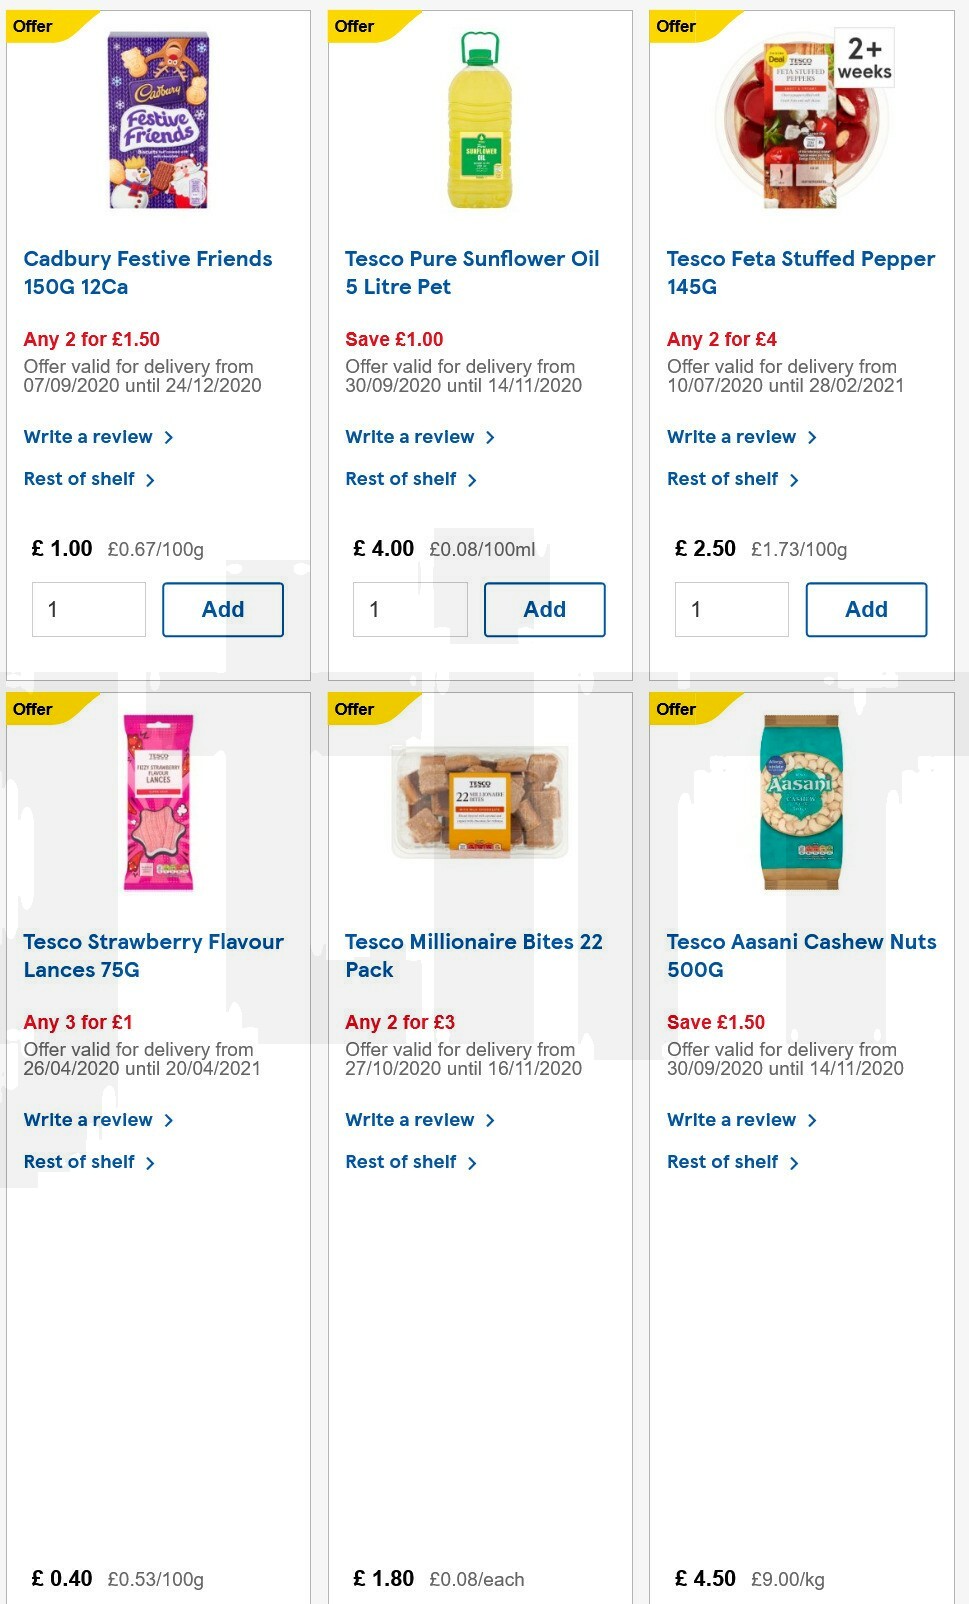Screen dimensions: 969x1604
Task: View the Aasani Cashew Nuts product image
Action: [800, 803]
